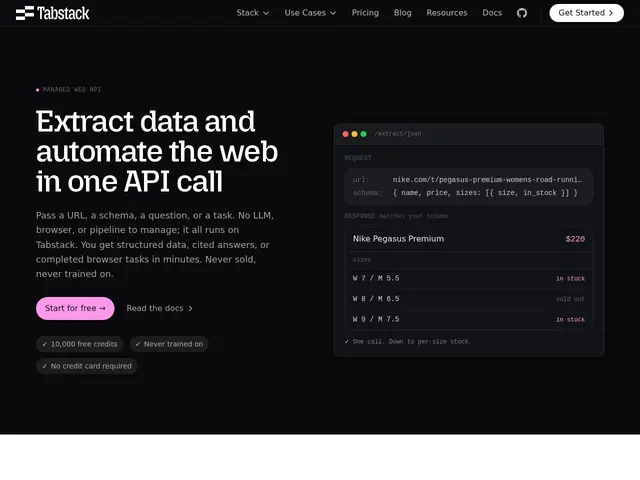640x480 pixels.
Task: Click the No credit card required badge
Action: tap(87, 366)
